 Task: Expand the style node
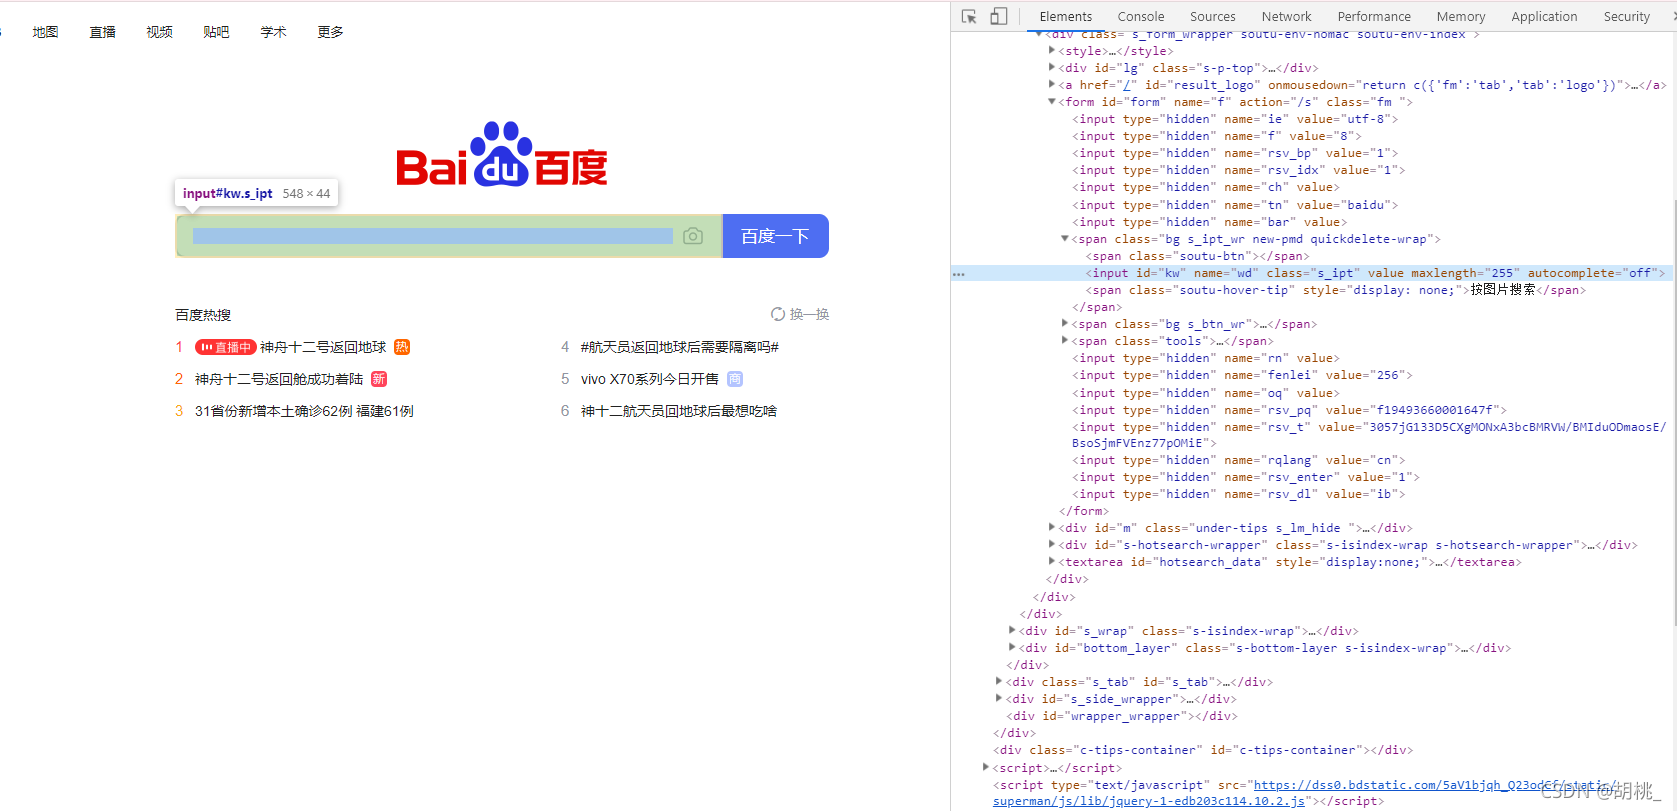(1052, 50)
